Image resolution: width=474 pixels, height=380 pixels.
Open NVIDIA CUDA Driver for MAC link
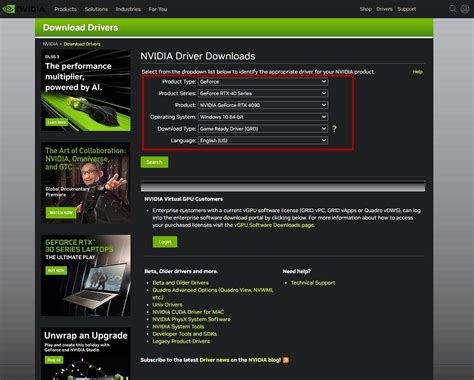click(x=188, y=312)
